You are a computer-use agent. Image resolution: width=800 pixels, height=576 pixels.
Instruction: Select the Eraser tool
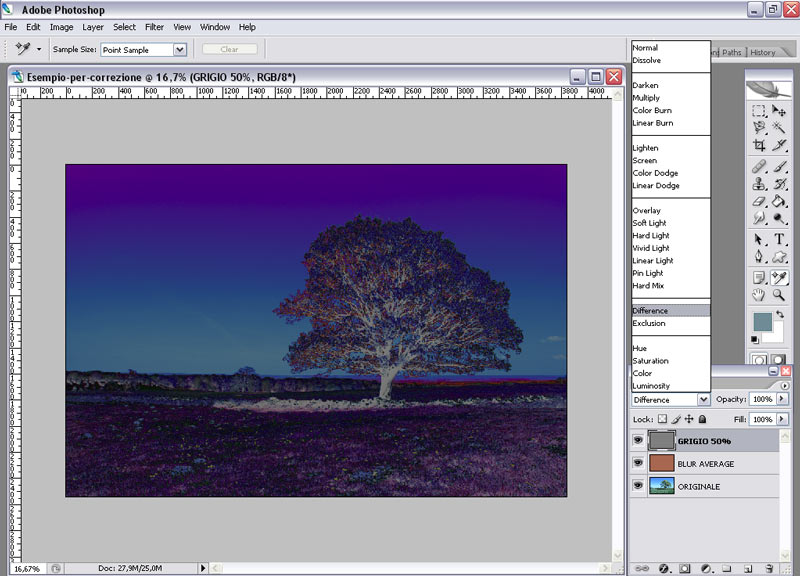[759, 202]
